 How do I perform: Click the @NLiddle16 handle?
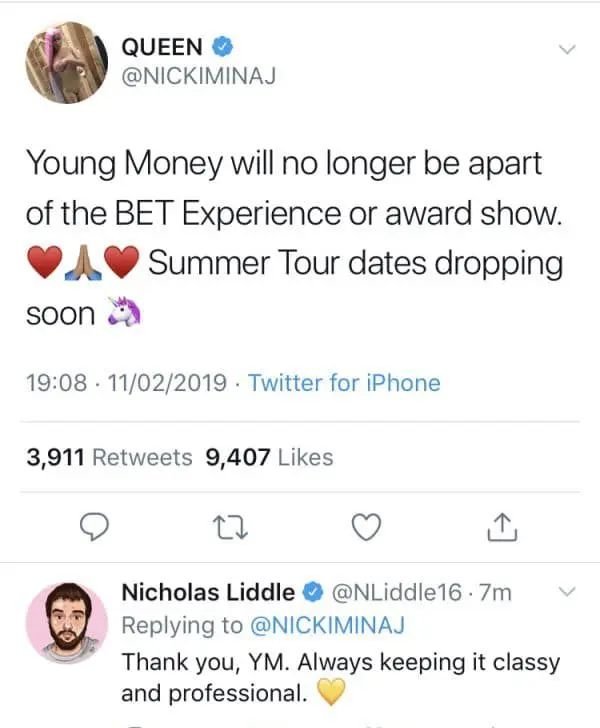pos(398,592)
